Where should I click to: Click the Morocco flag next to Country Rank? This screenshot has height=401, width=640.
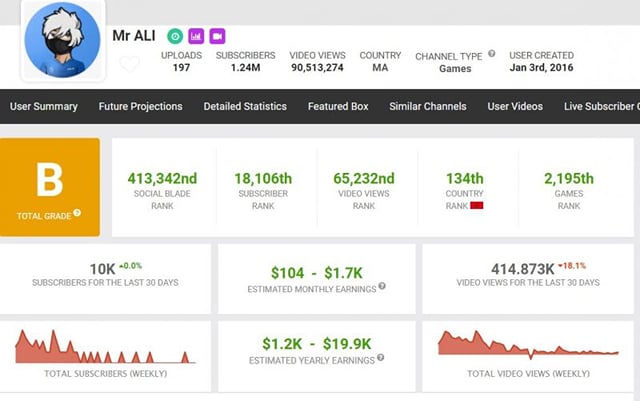477,205
